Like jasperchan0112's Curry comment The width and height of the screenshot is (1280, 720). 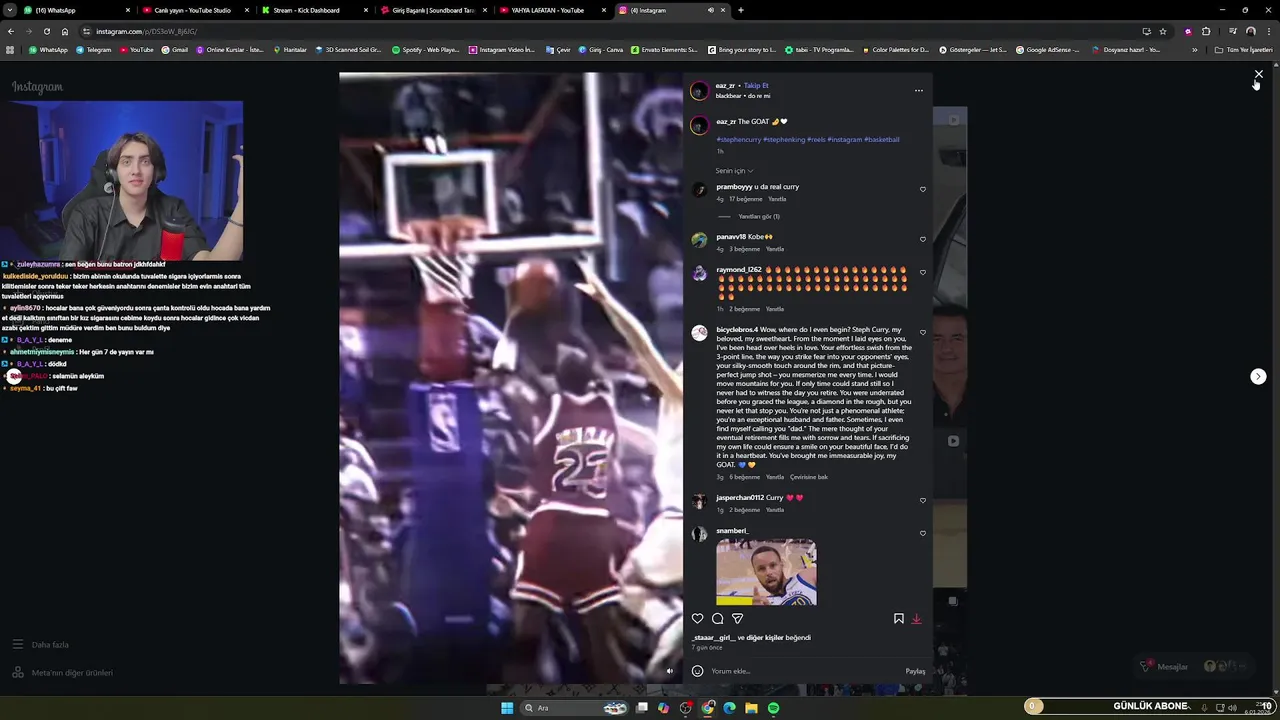coord(922,500)
